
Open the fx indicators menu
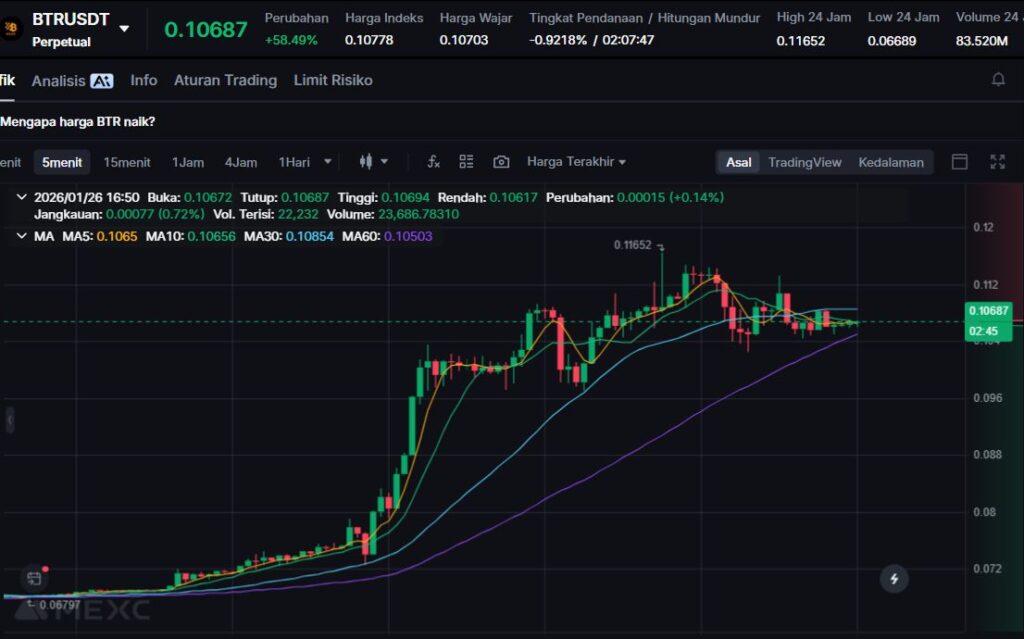(x=433, y=162)
